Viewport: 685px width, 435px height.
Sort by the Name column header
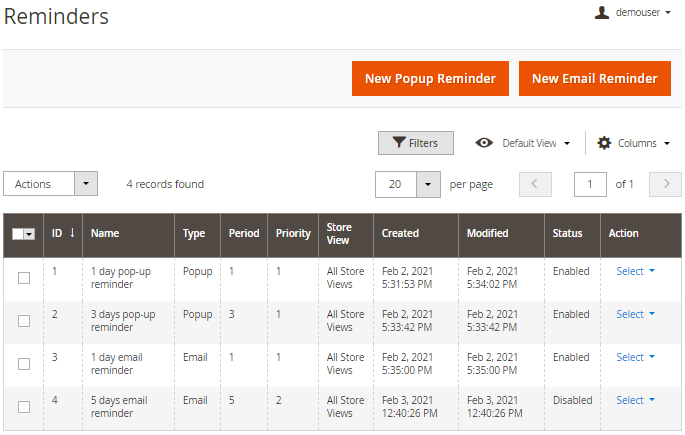coord(105,233)
